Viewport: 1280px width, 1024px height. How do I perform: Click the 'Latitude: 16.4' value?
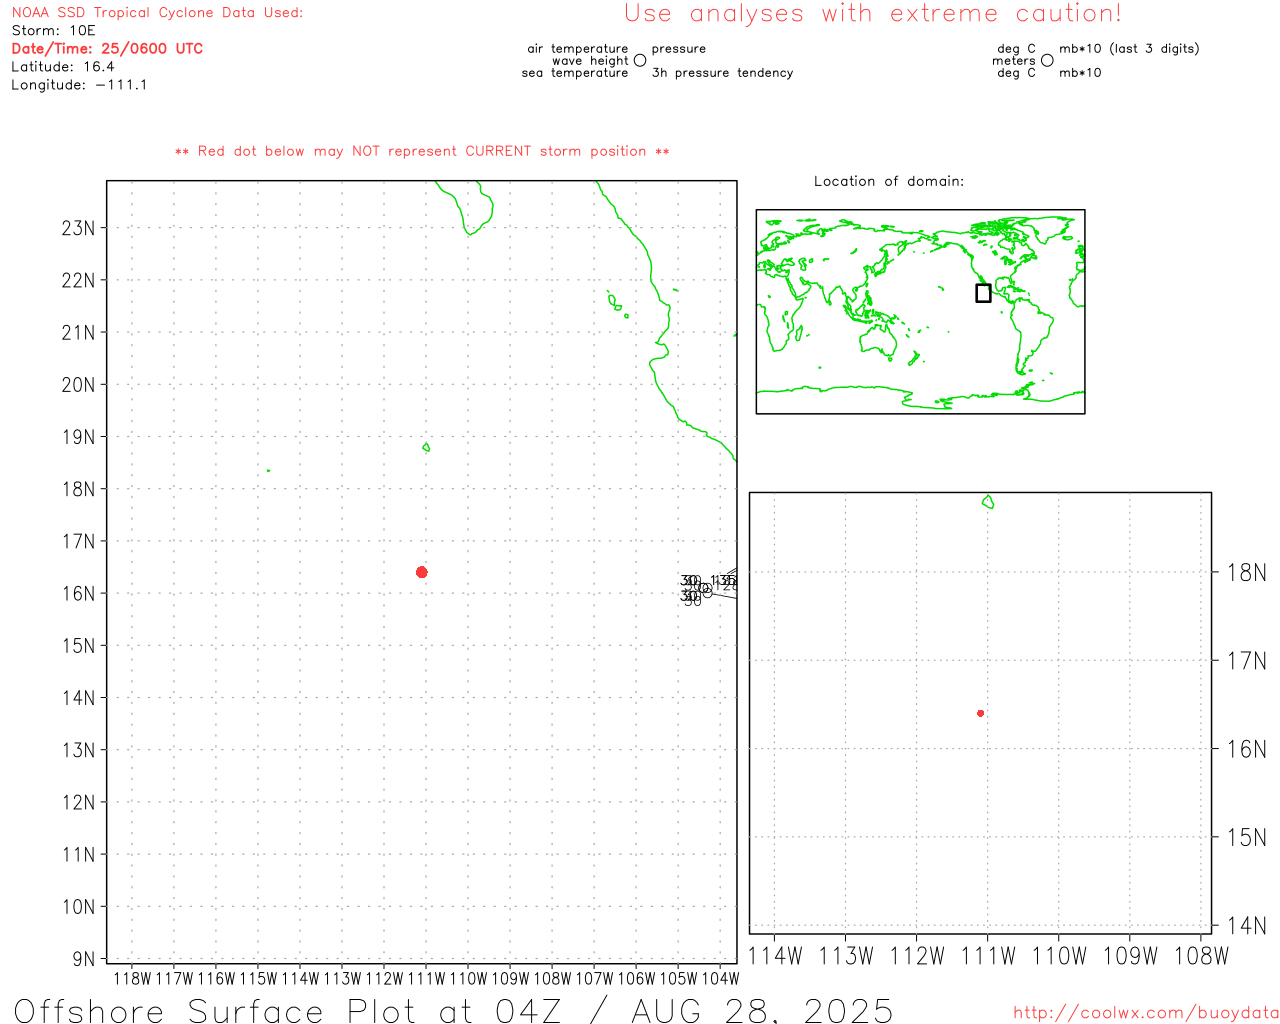(x=63, y=67)
